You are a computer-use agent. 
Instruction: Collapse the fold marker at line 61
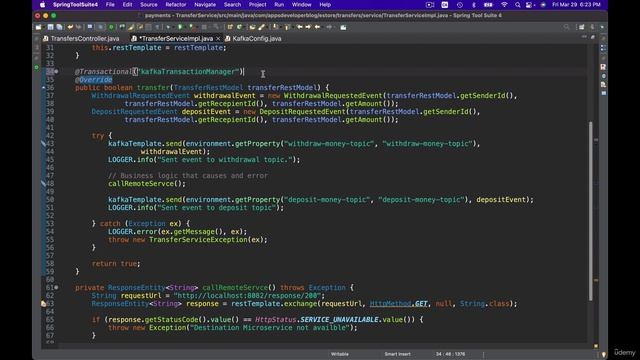(56, 288)
